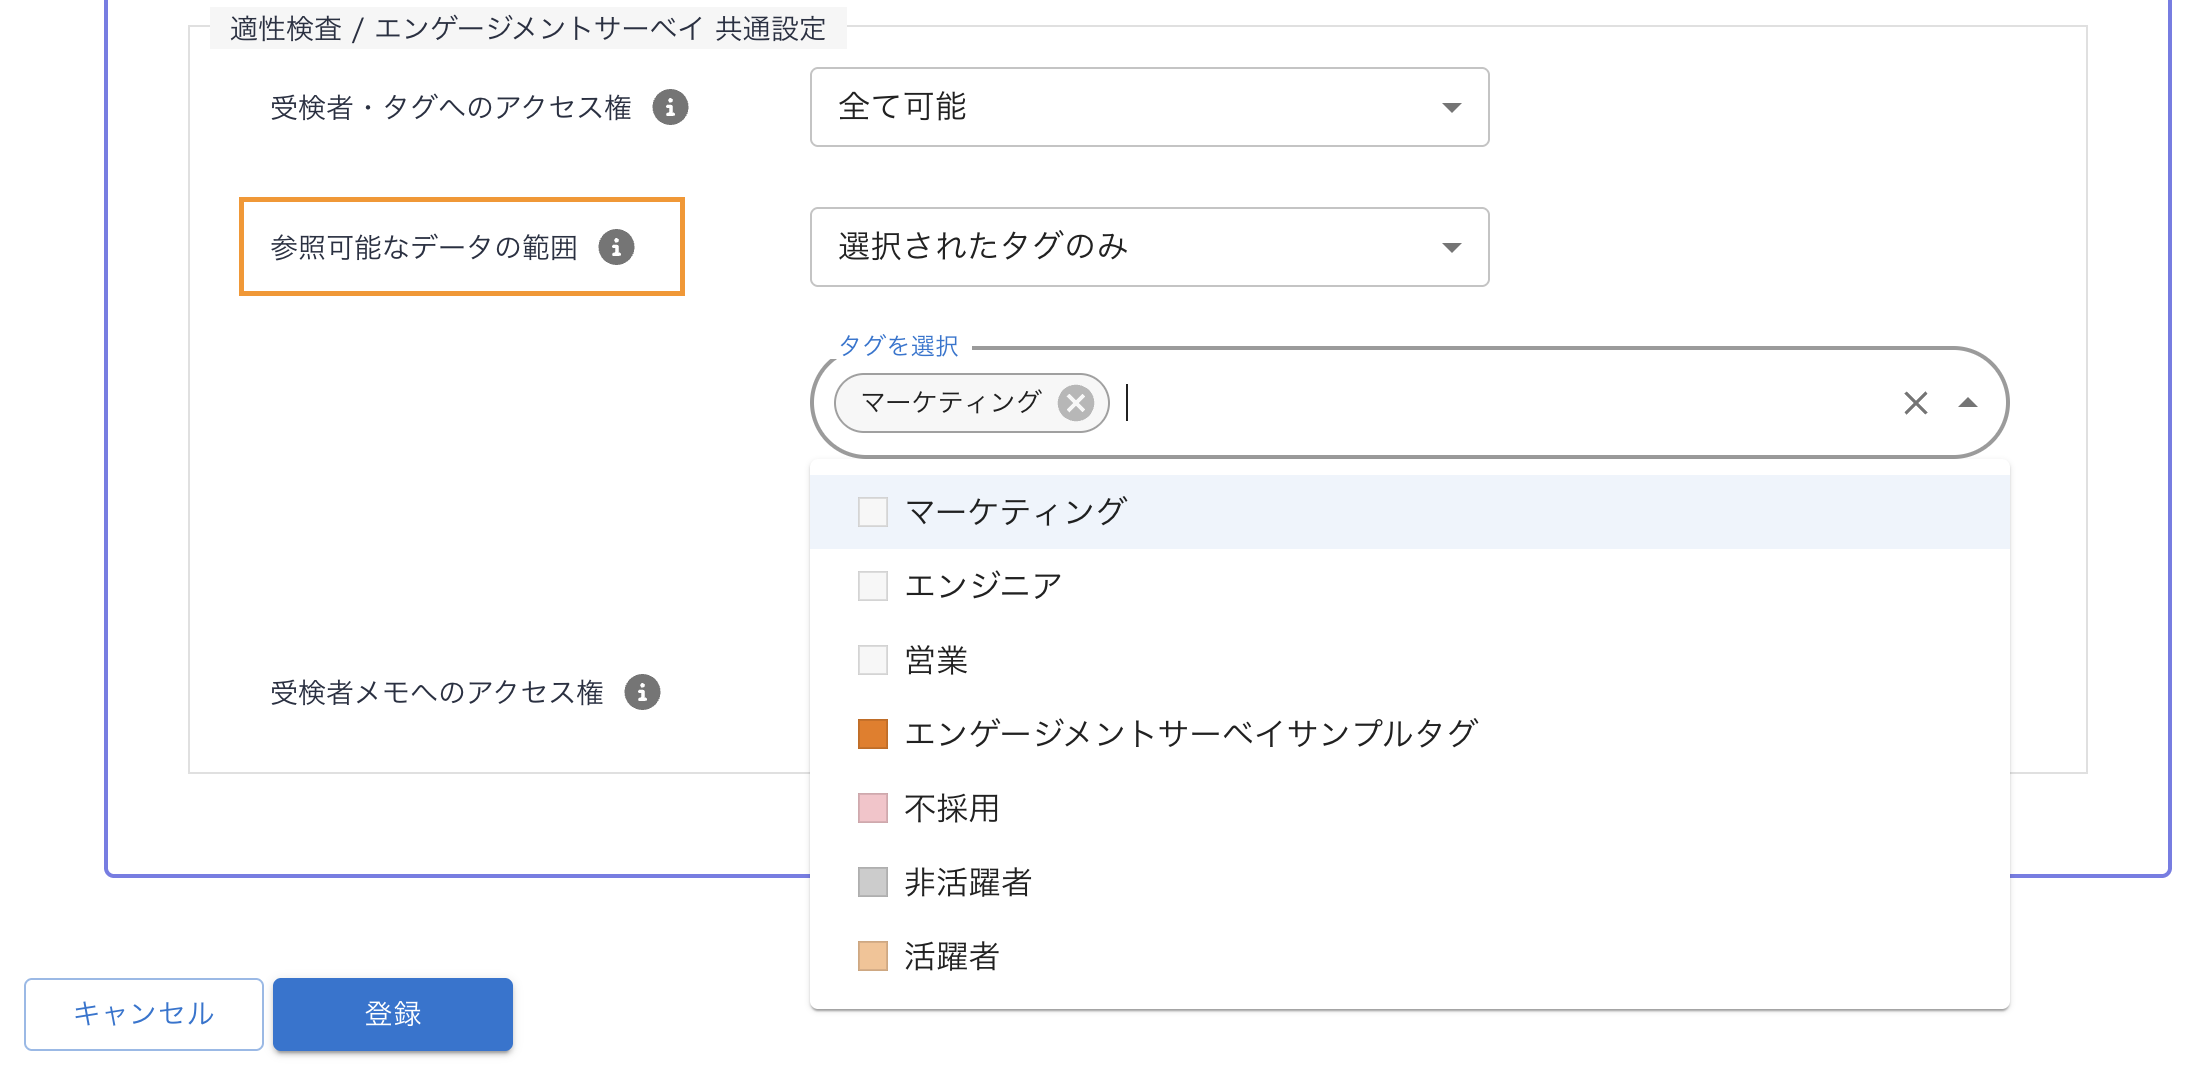
Task: Check the エンジニア tag checkbox
Action: pyautogui.click(x=873, y=586)
